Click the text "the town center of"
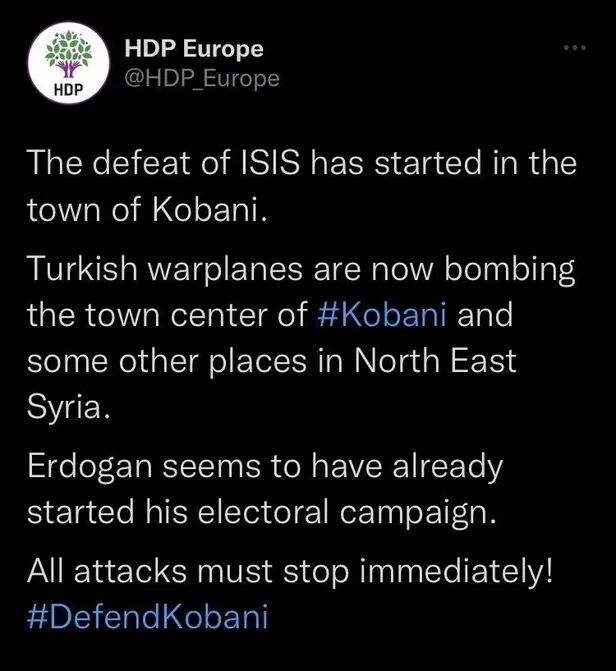616x671 pixels. tap(166, 316)
